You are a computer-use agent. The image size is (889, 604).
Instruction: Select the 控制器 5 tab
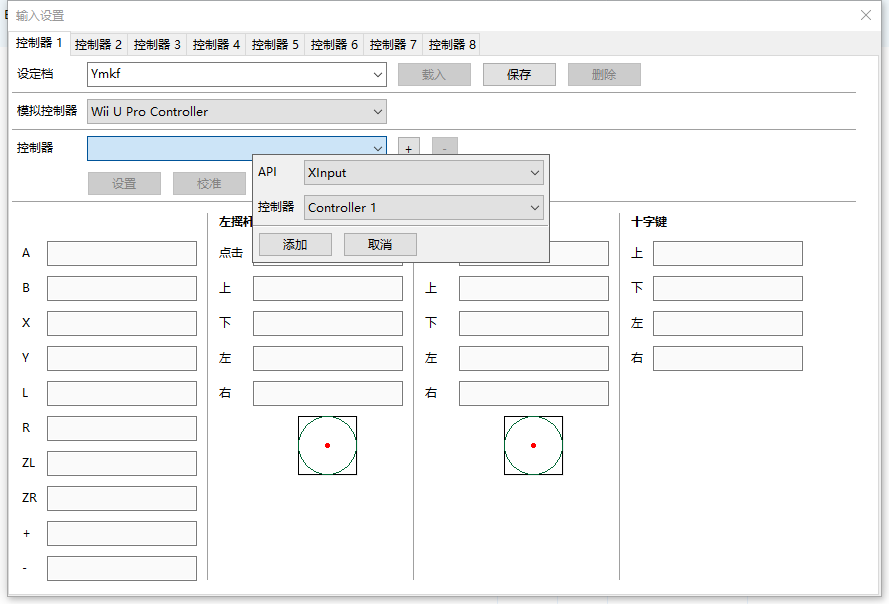pos(275,44)
